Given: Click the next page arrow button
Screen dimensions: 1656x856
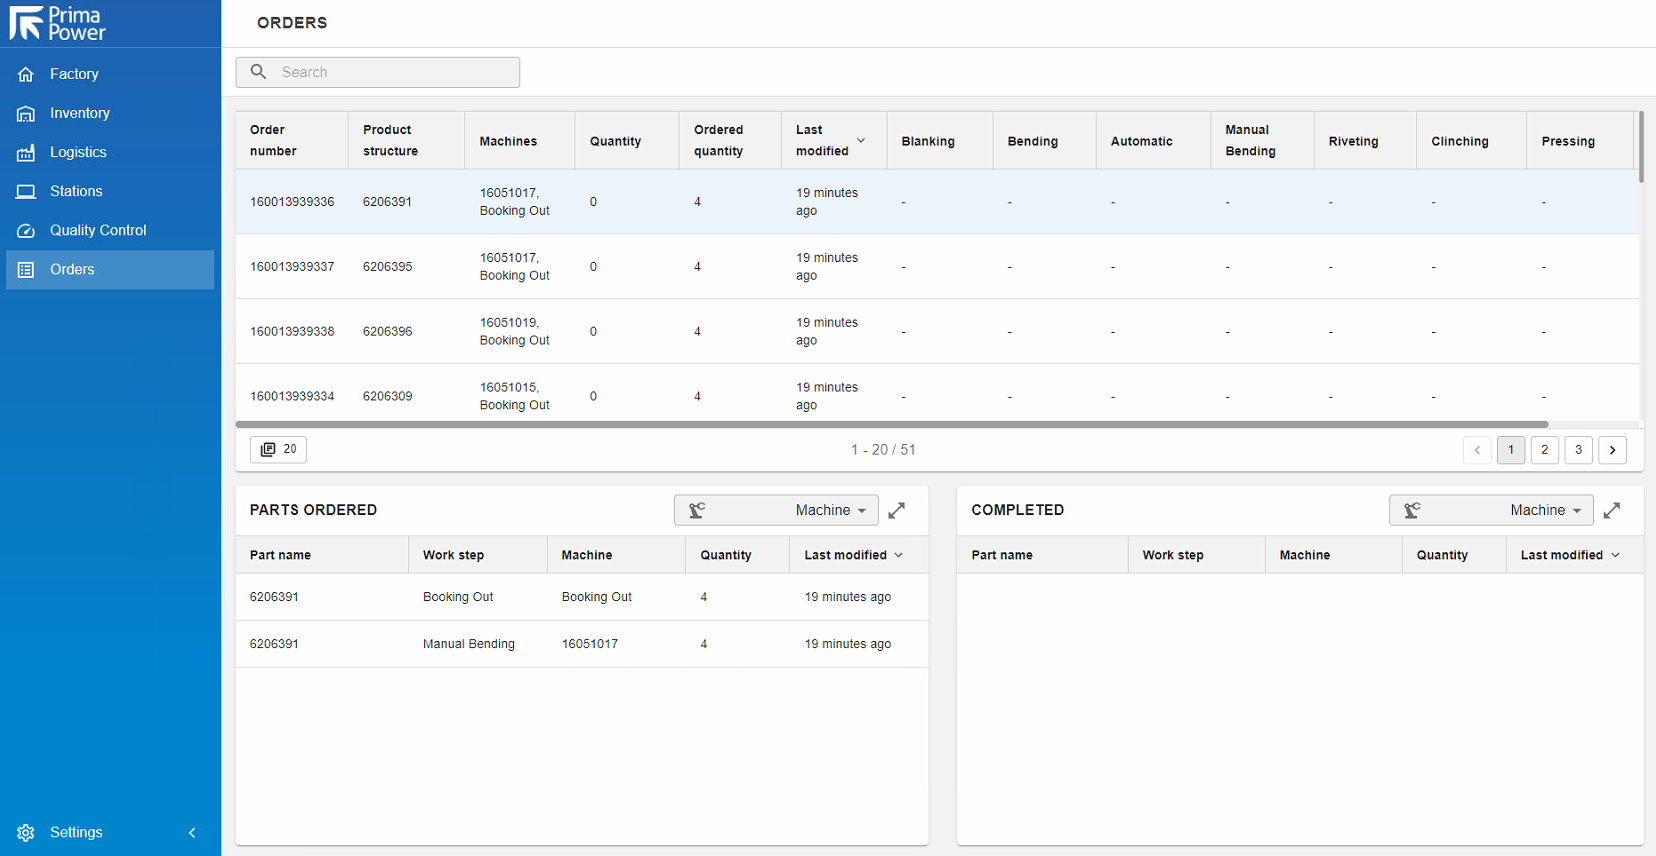Looking at the screenshot, I should pos(1613,450).
